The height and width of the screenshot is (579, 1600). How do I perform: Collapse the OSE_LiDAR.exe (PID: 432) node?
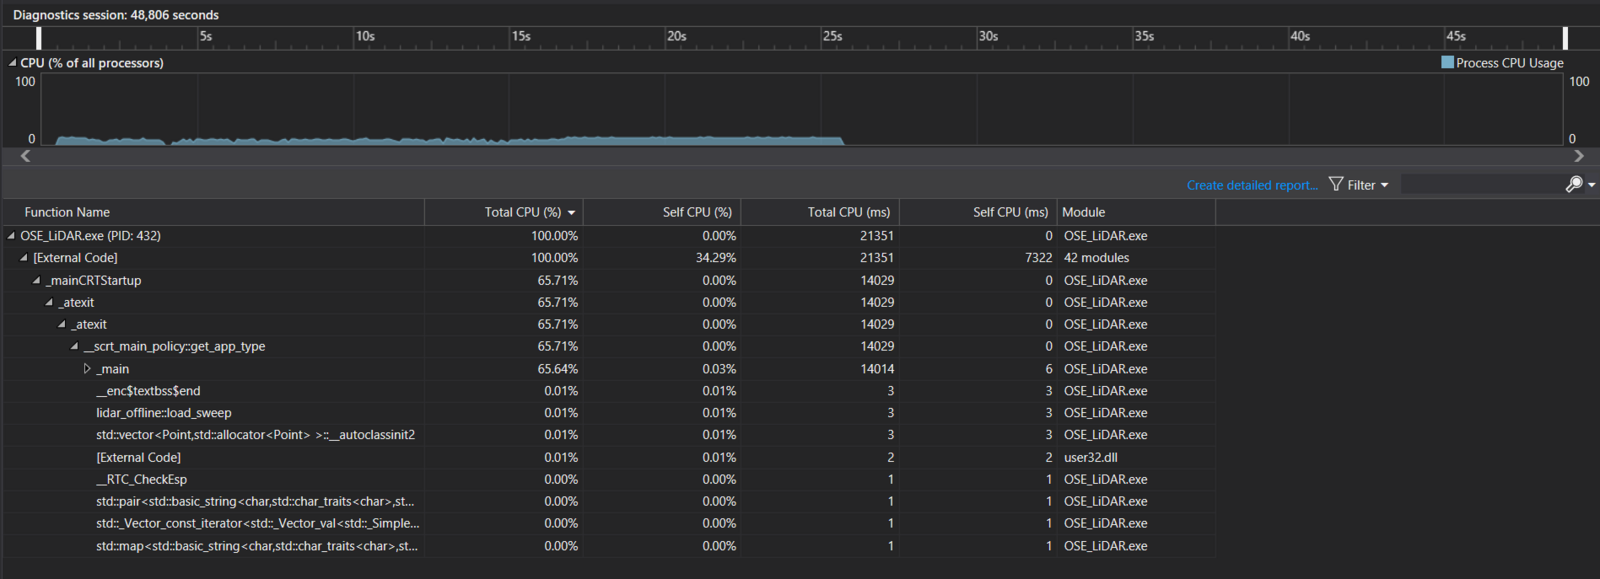pos(11,236)
